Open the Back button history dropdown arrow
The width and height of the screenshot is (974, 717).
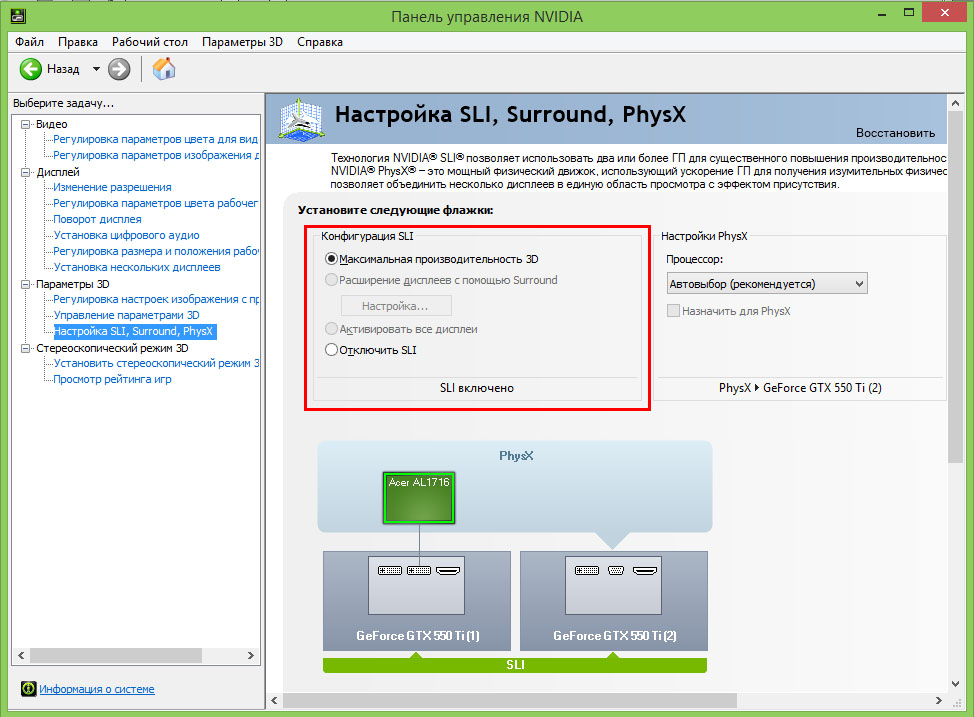point(97,69)
